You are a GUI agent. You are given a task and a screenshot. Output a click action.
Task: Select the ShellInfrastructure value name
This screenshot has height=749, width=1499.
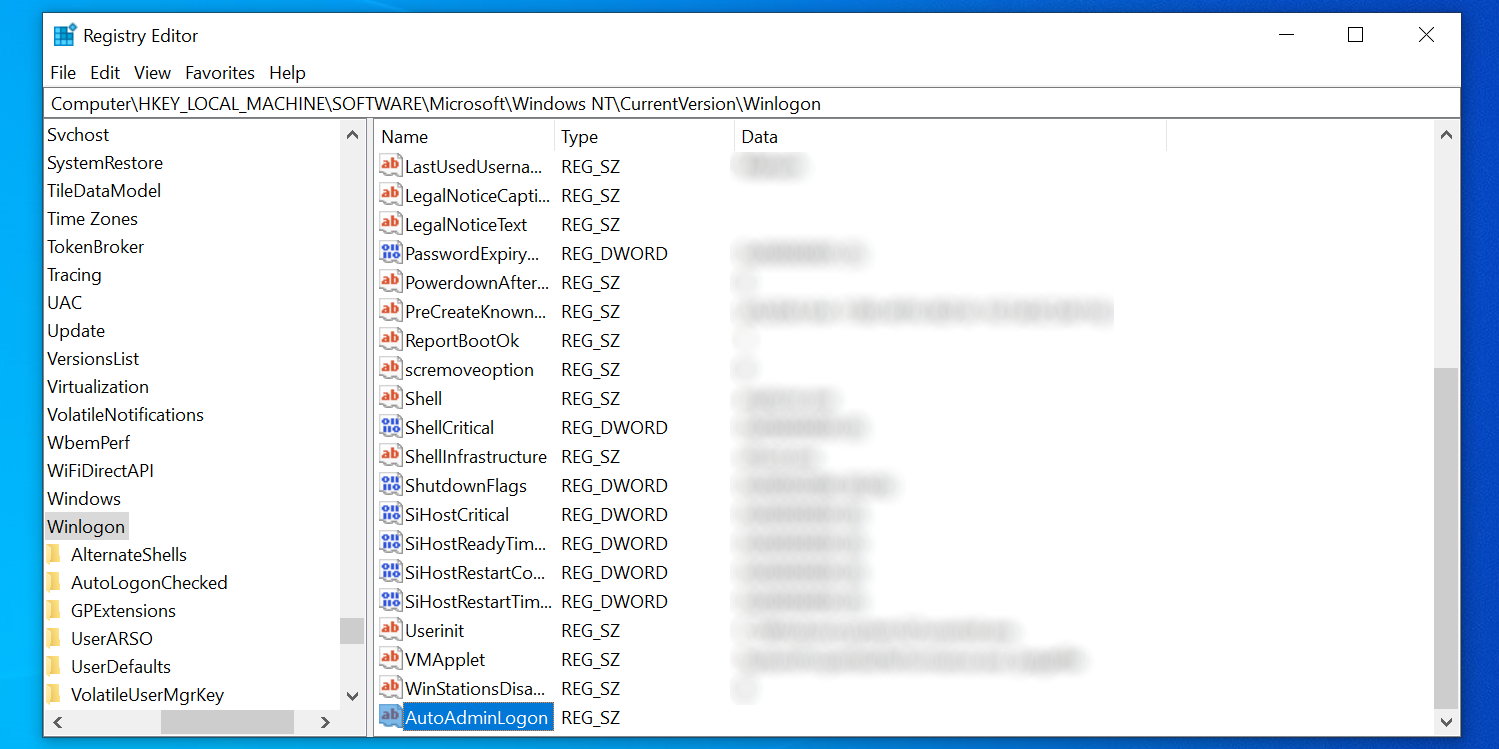476,457
